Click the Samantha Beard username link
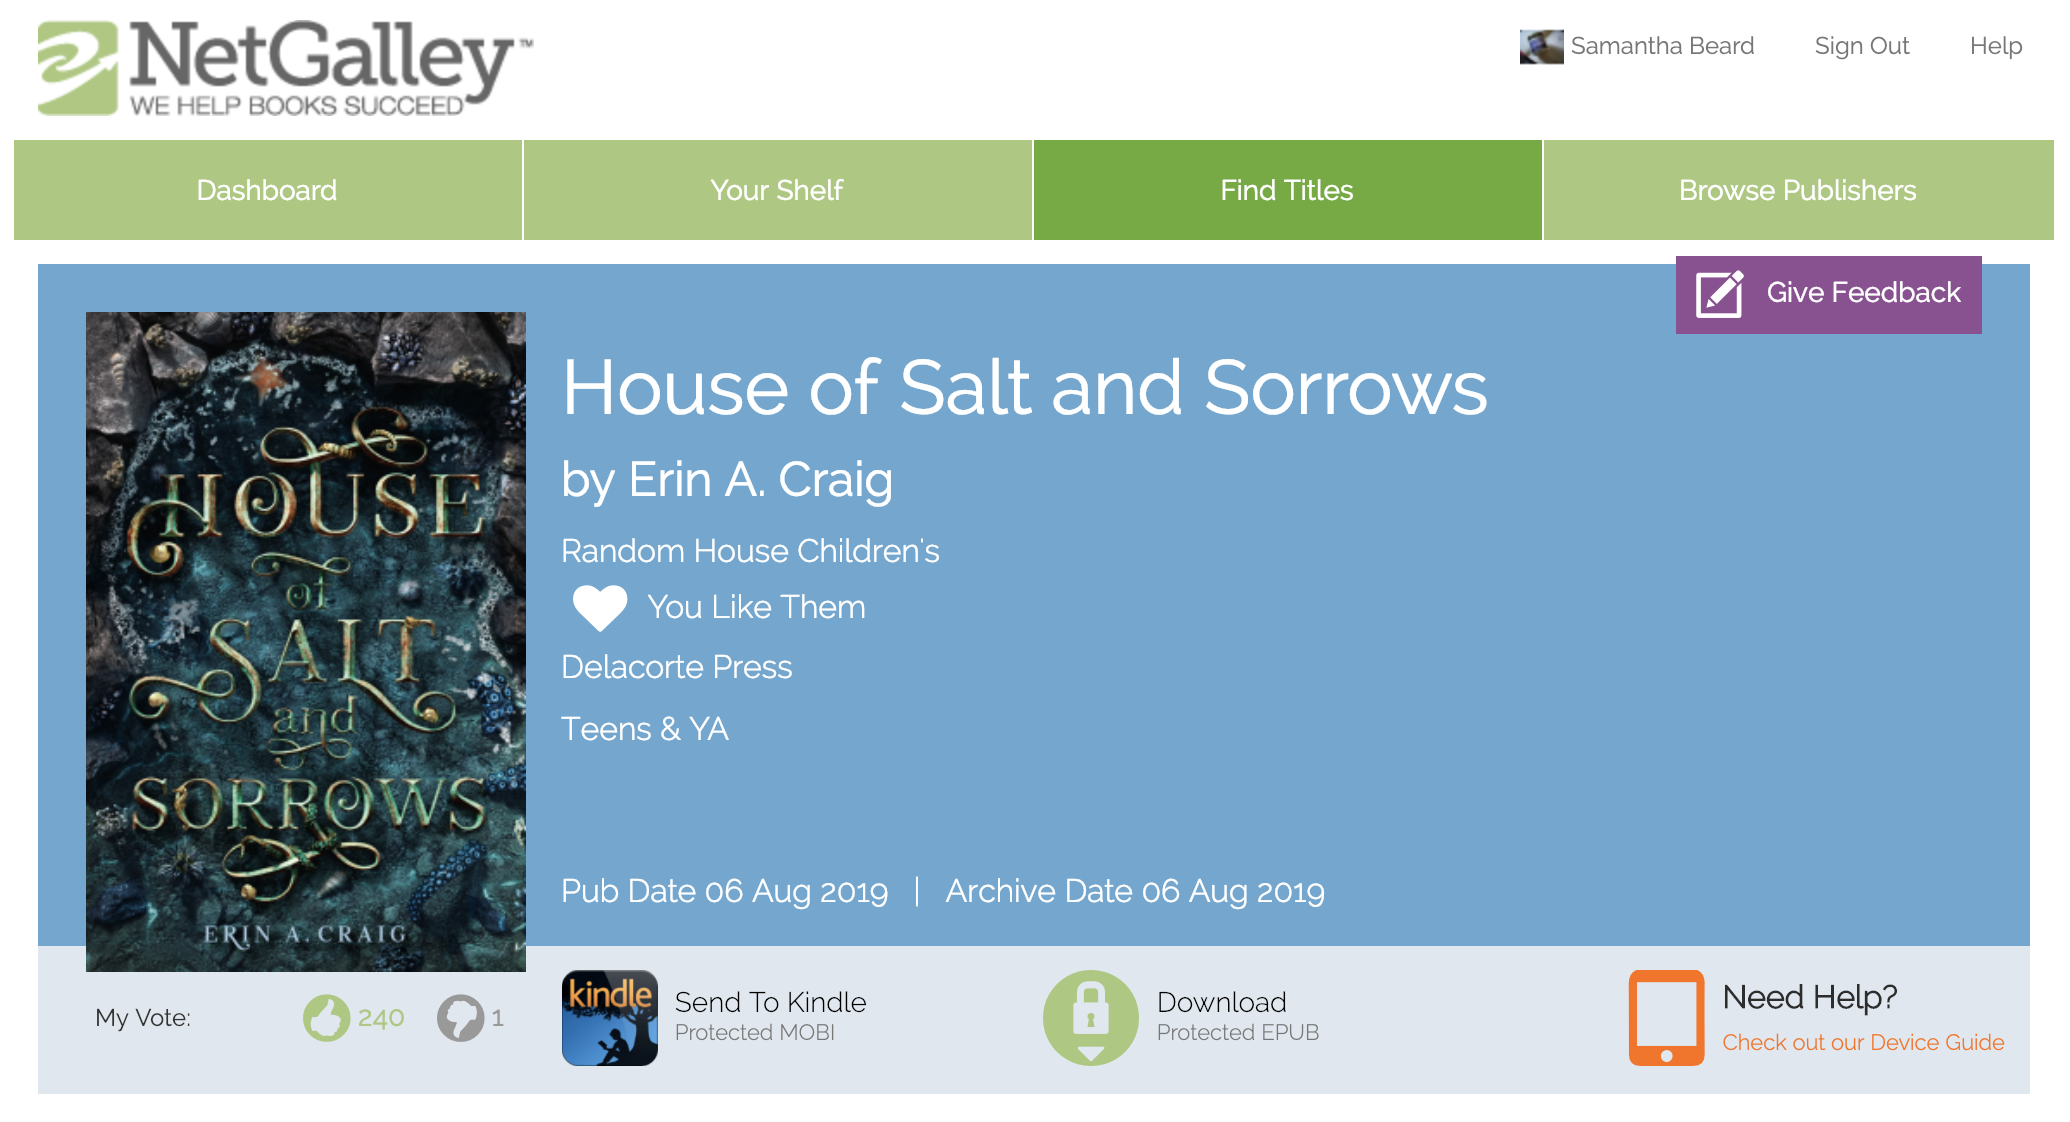 1662,46
